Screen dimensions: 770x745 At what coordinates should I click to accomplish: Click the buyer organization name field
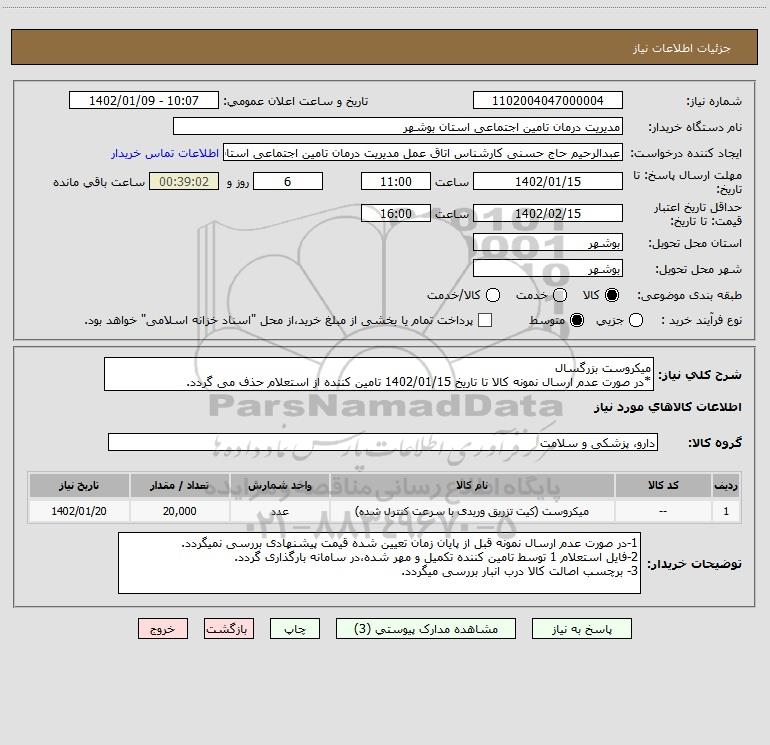(398, 127)
